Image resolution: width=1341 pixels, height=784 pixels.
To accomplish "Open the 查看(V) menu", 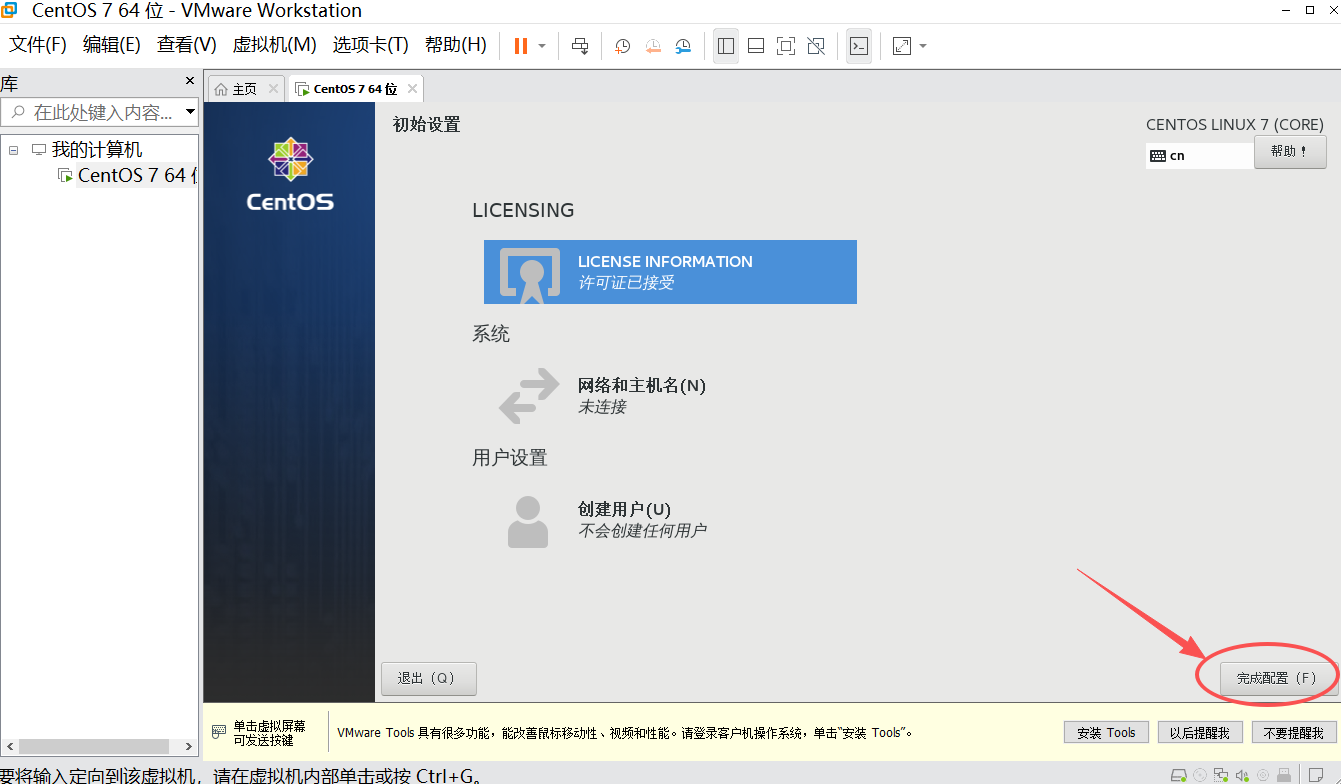I will pyautogui.click(x=187, y=45).
